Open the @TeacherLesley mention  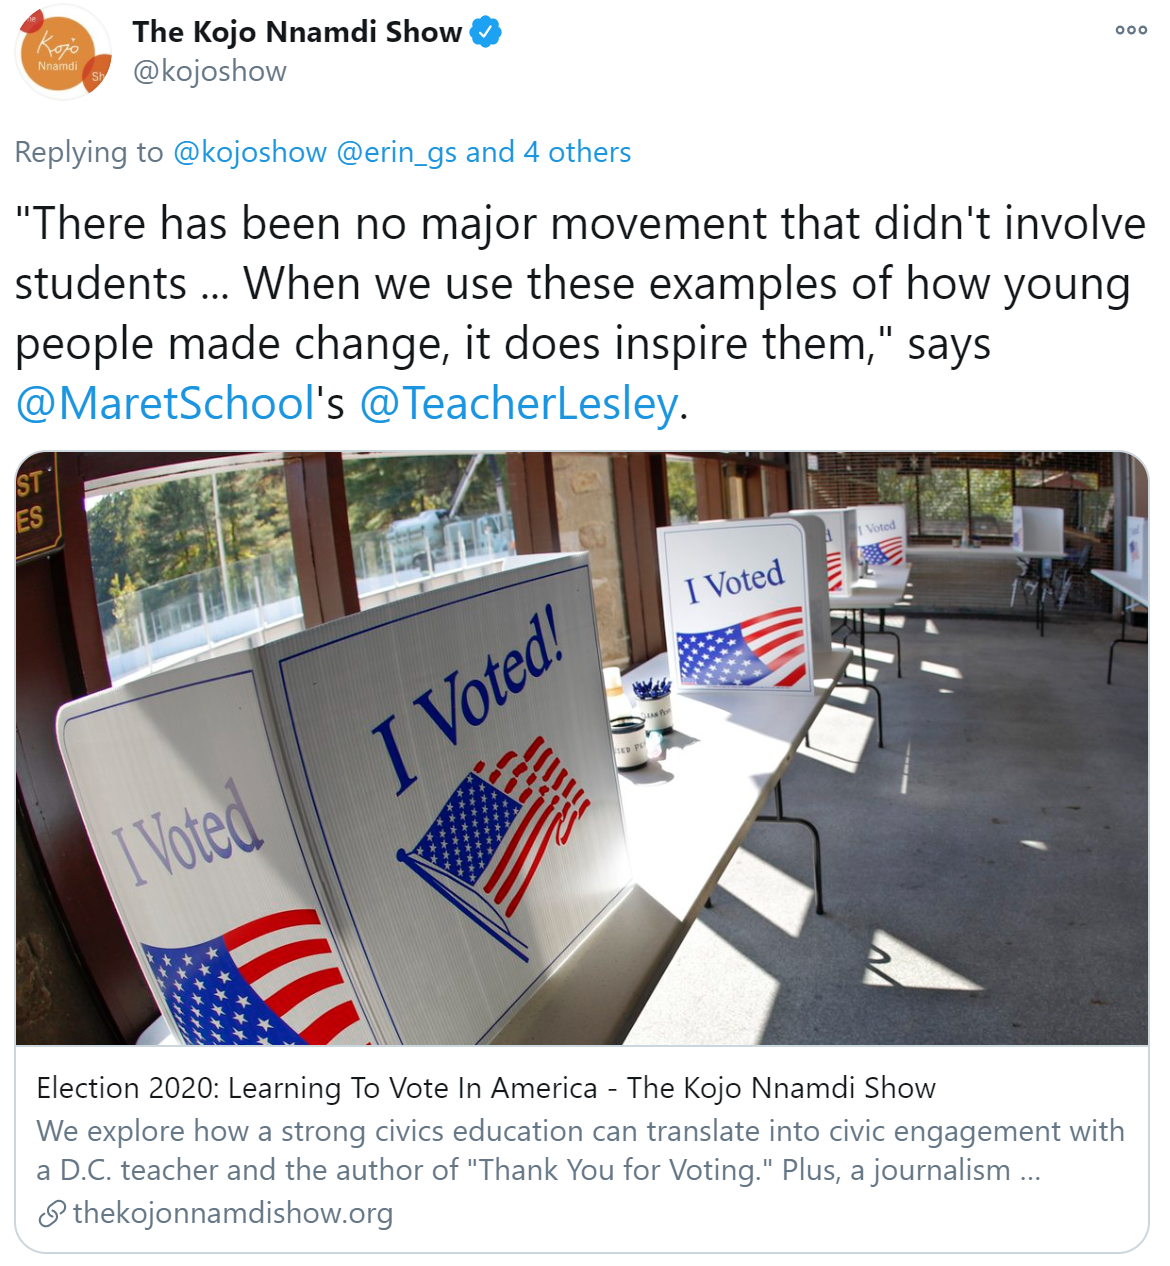click(x=518, y=404)
